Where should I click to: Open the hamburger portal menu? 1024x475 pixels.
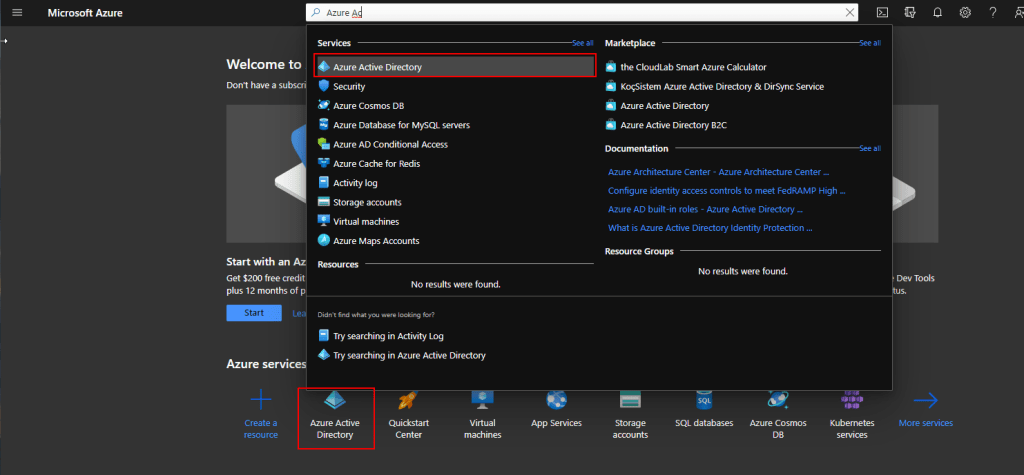click(16, 12)
